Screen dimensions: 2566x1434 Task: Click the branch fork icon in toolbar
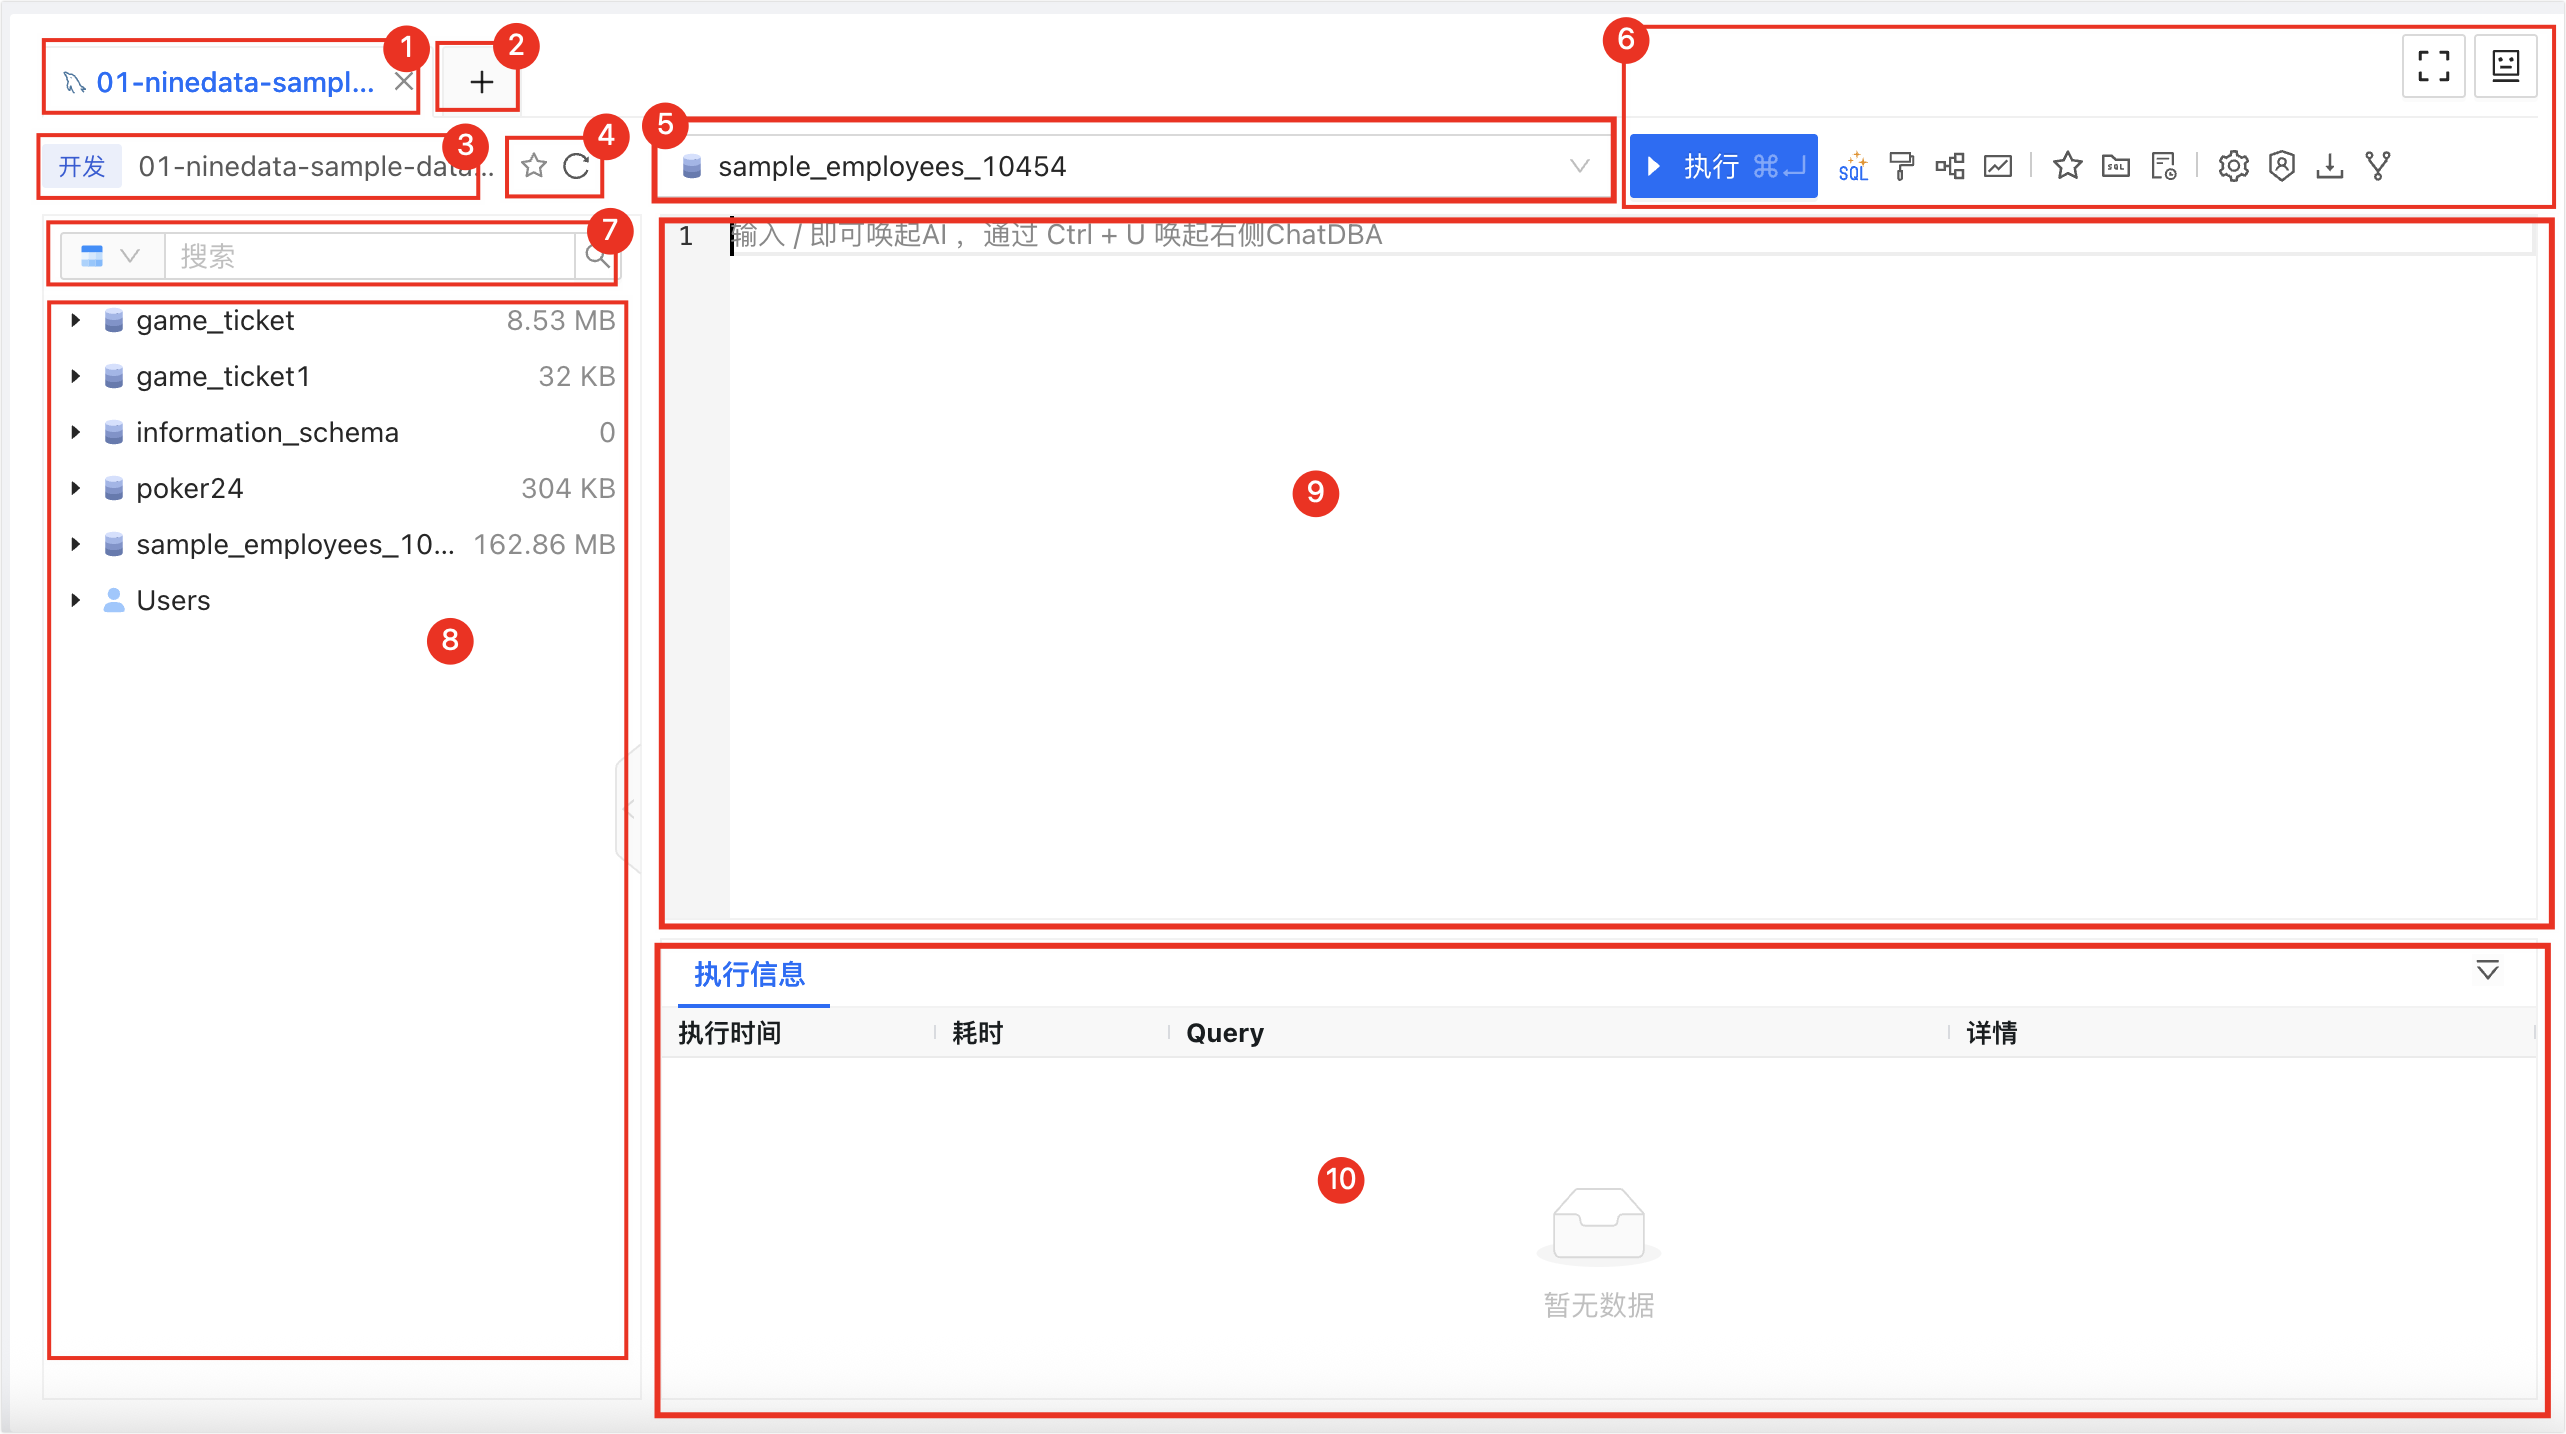[x=2378, y=166]
